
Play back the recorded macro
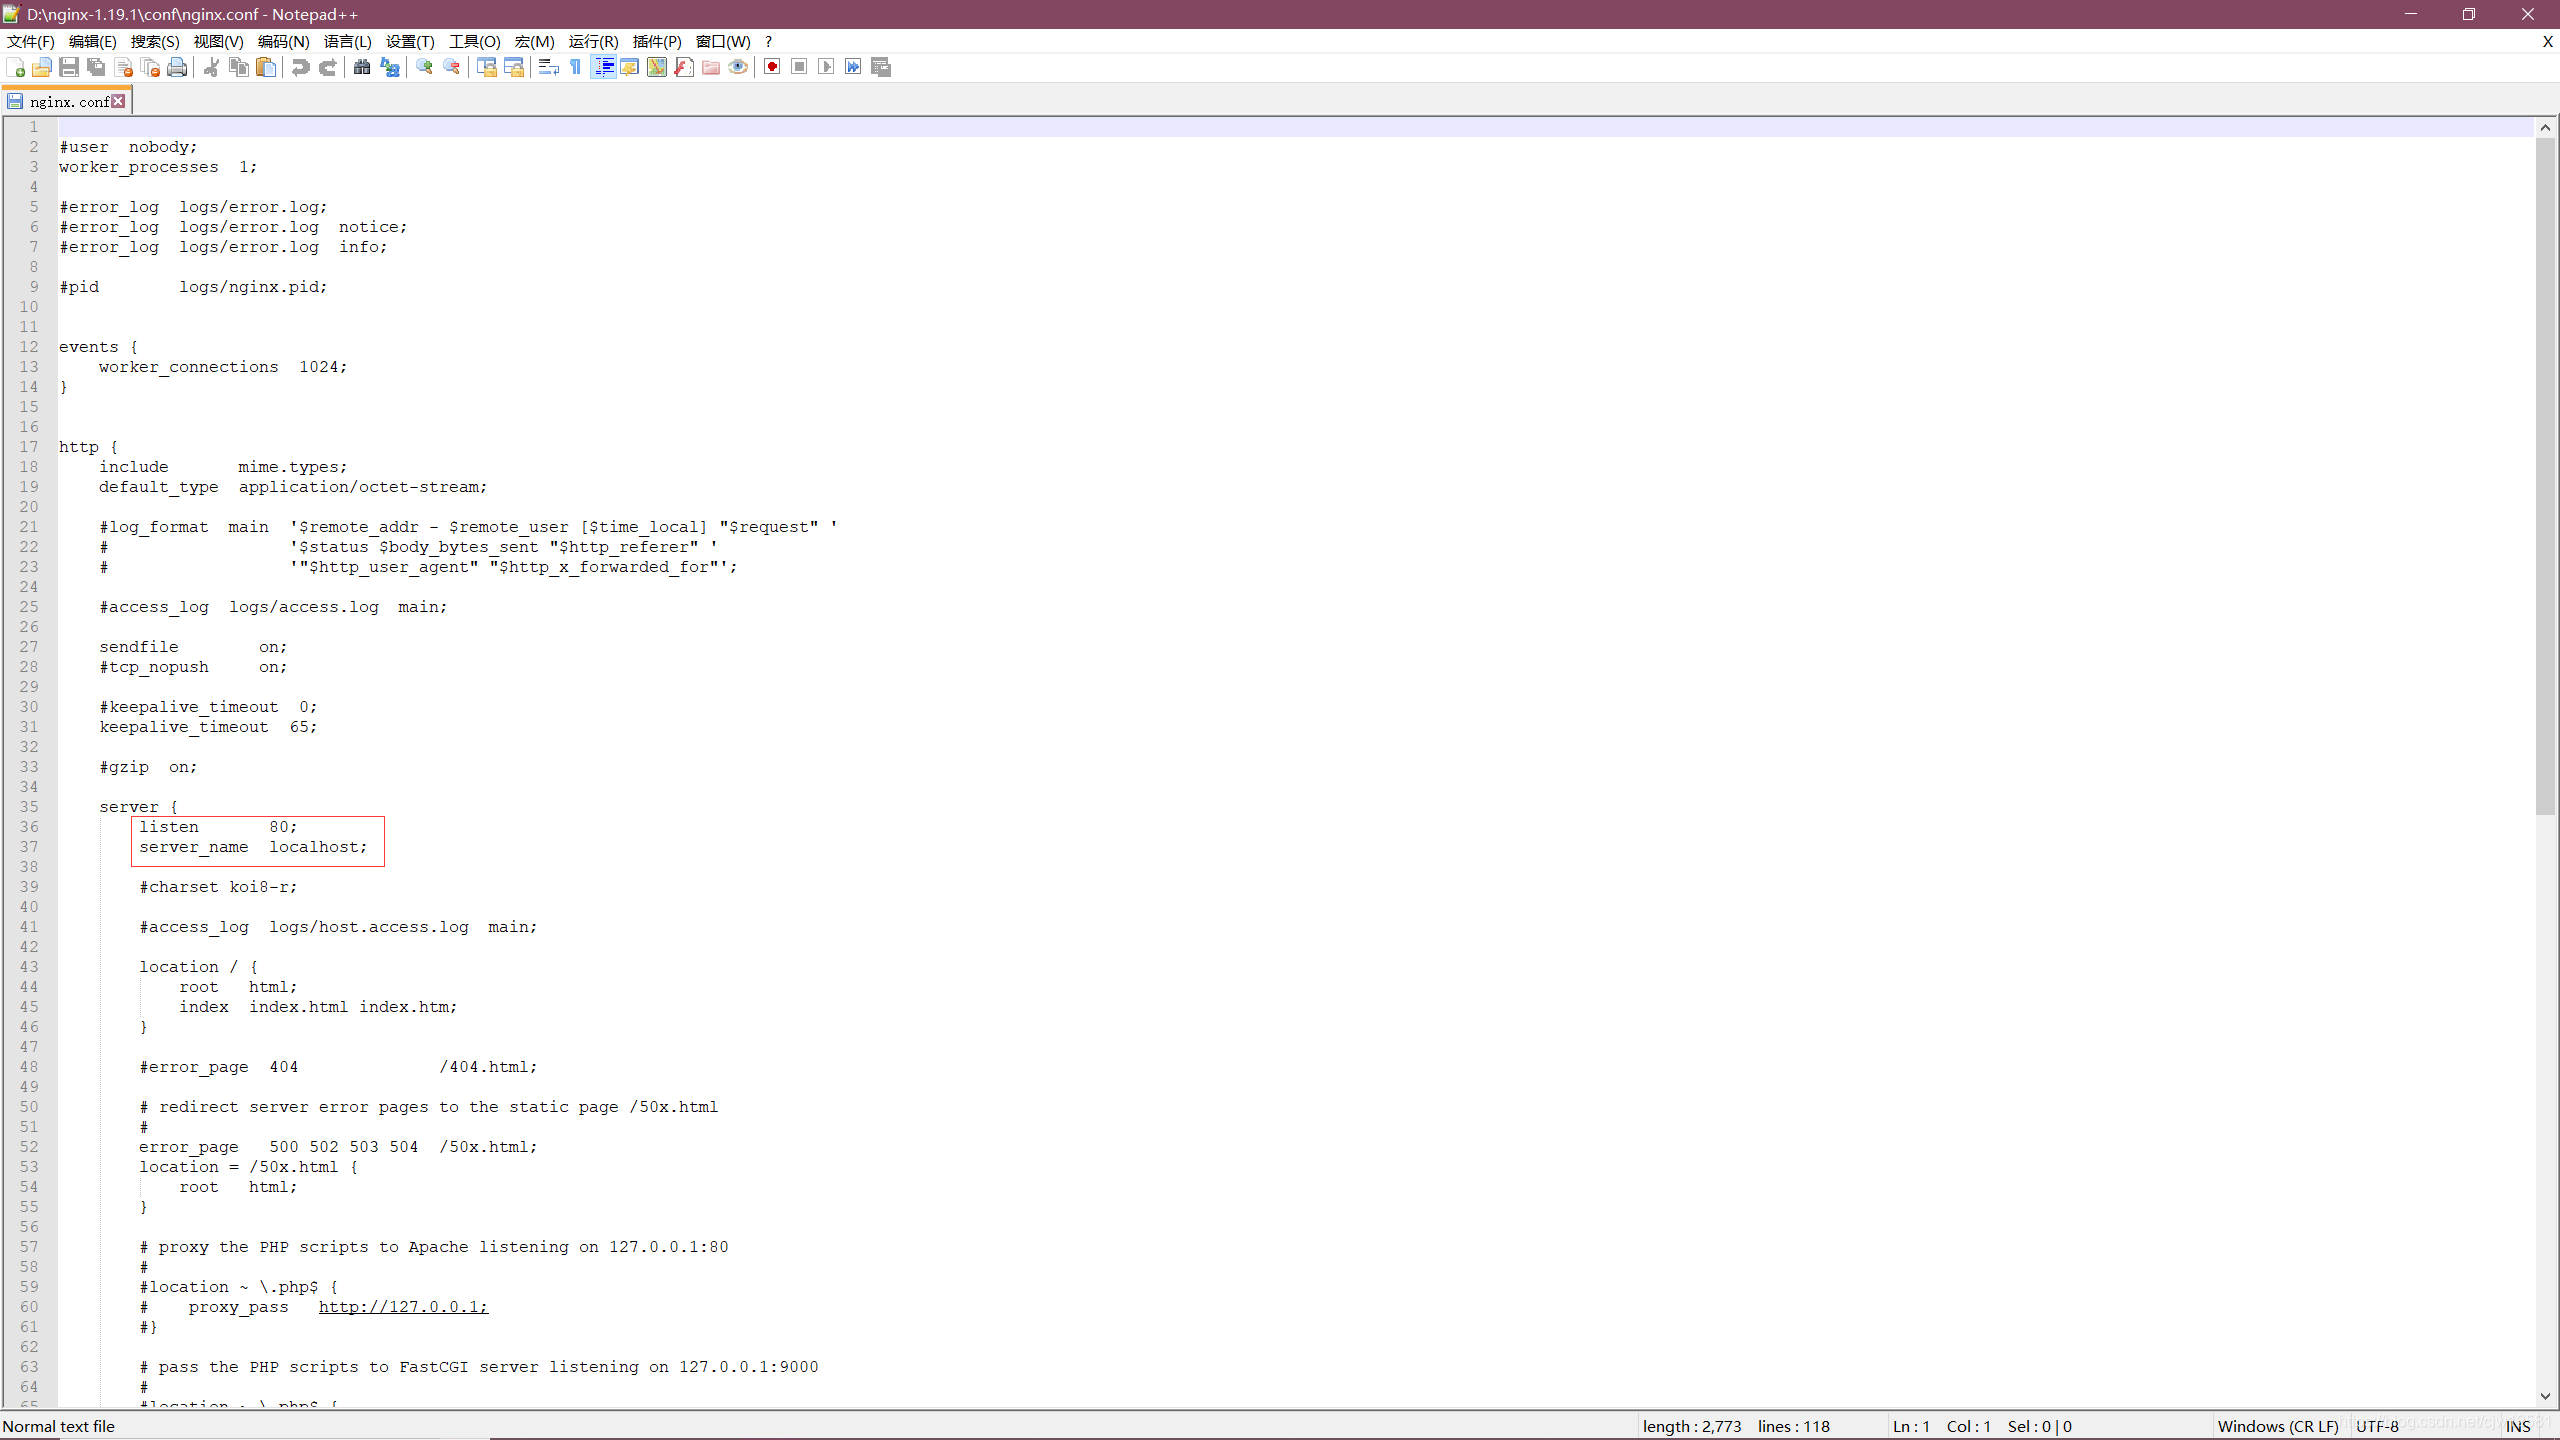(826, 67)
